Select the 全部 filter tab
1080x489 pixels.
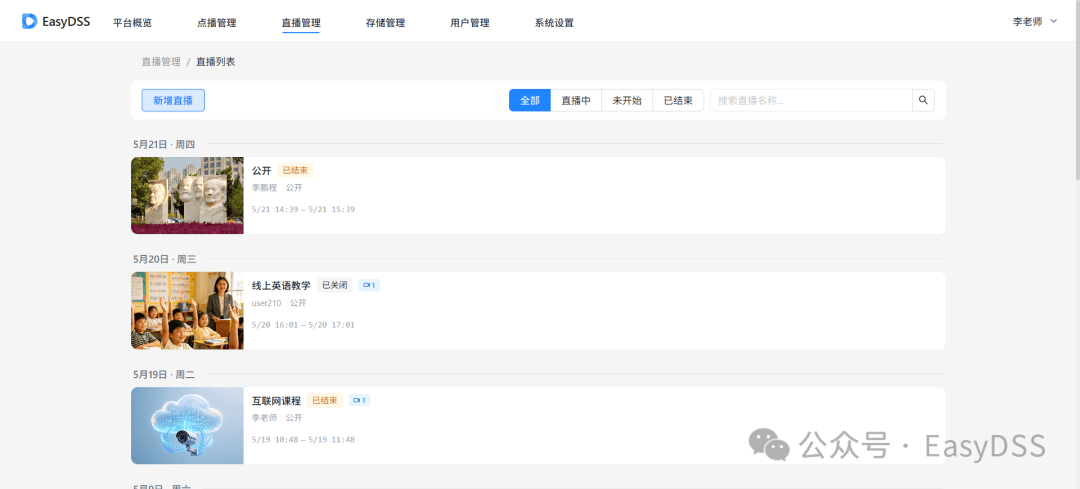pos(530,101)
